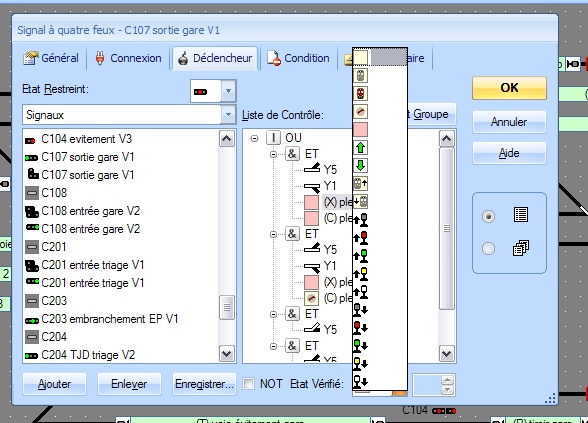Select the green down arrow state icon
588x423 pixels.
click(360, 165)
